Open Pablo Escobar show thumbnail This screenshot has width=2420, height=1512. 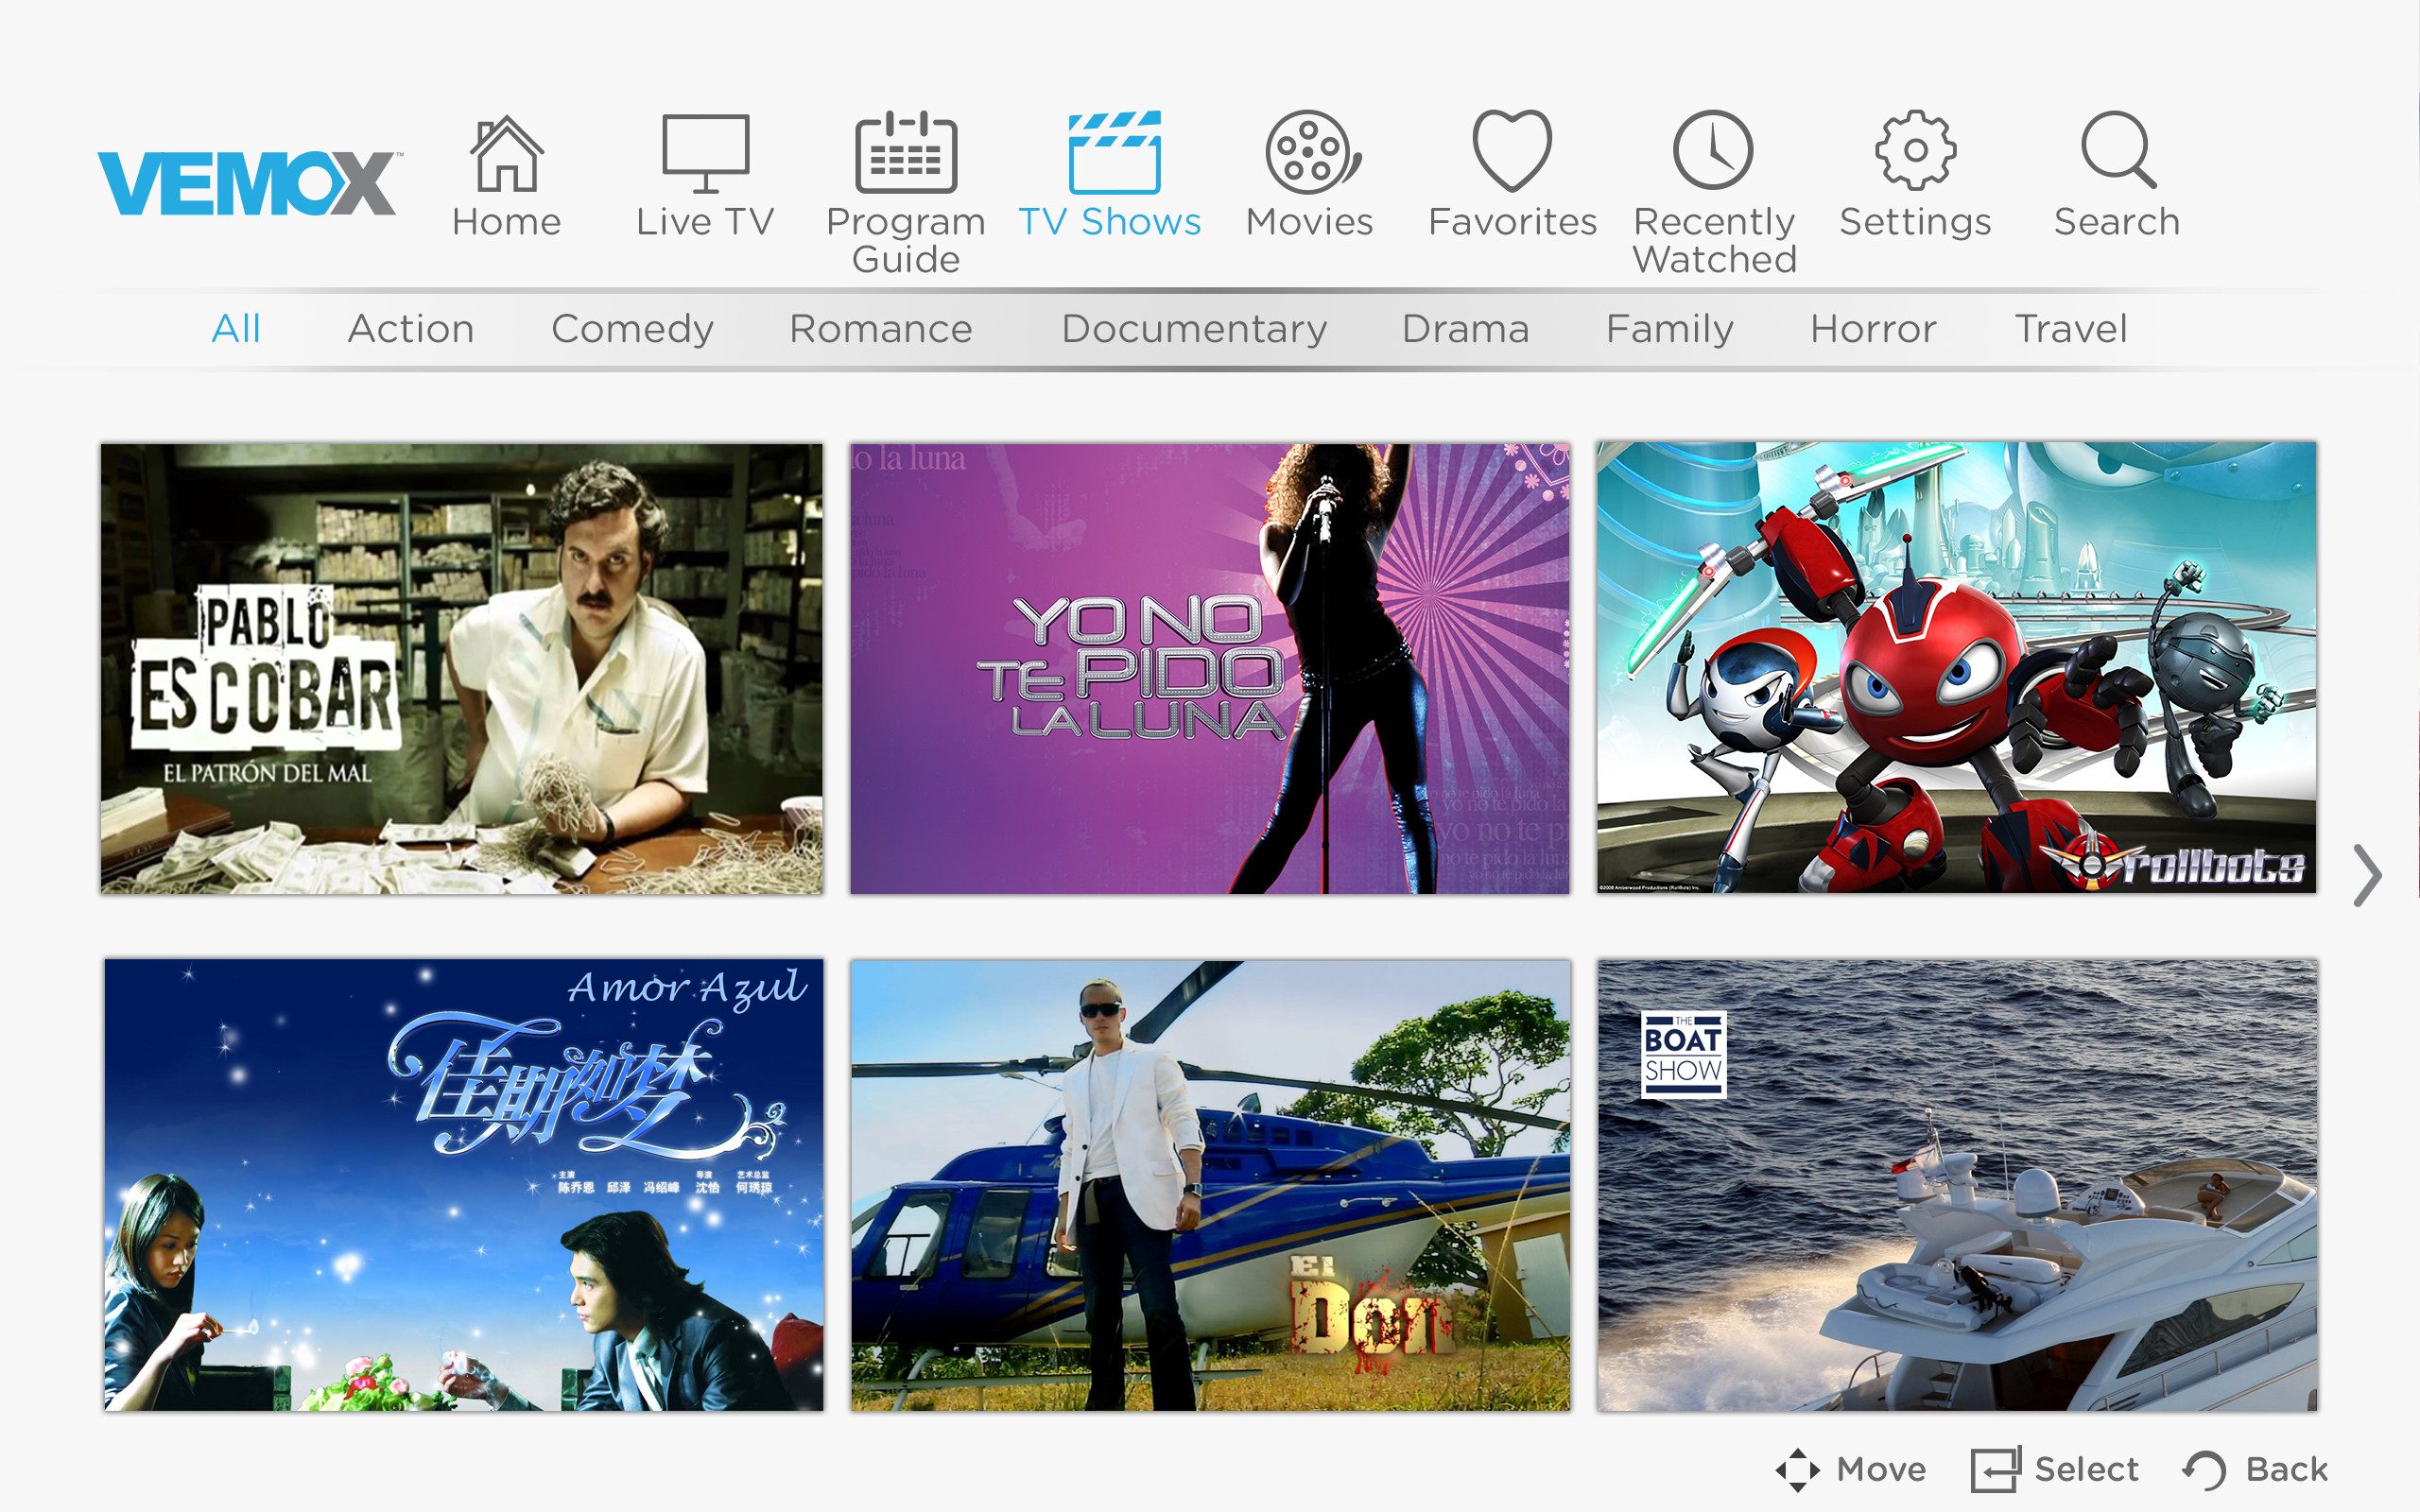coord(462,669)
